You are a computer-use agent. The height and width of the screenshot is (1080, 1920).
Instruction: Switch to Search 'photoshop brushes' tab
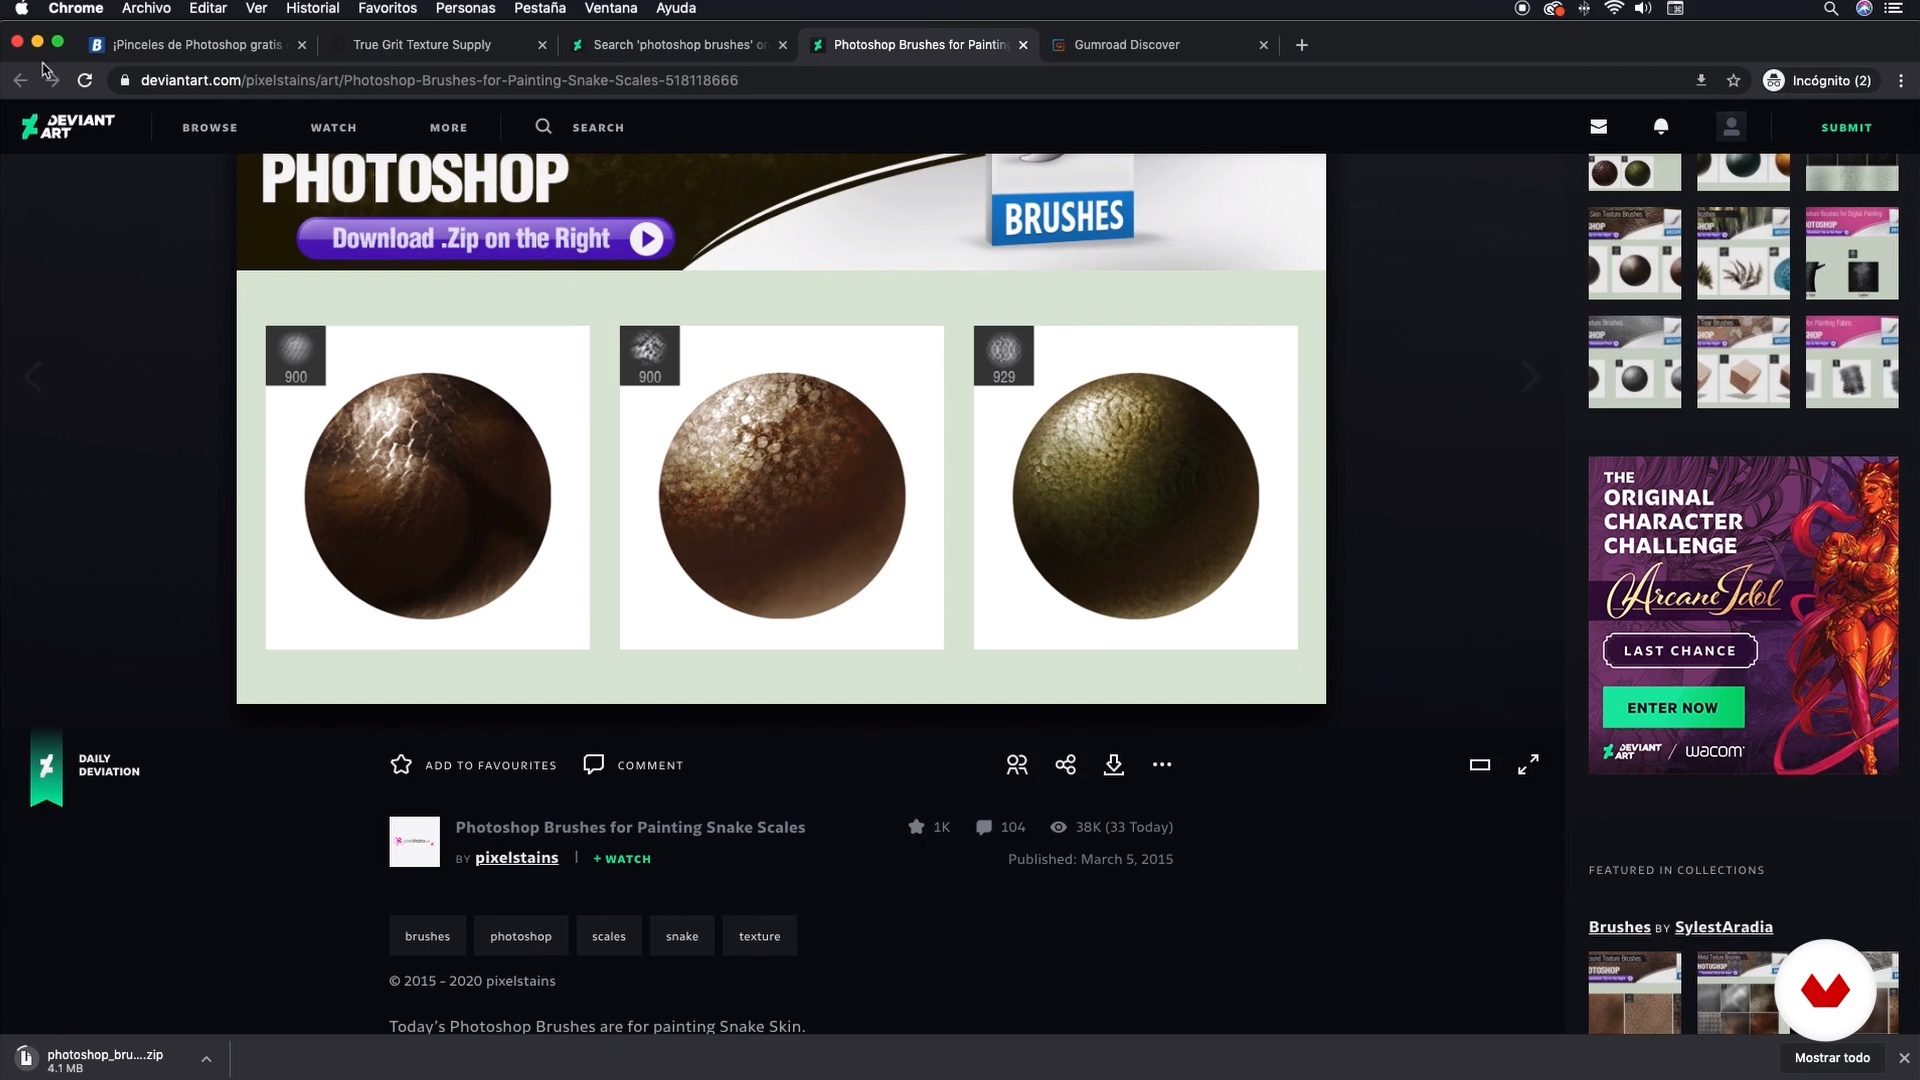pos(680,45)
